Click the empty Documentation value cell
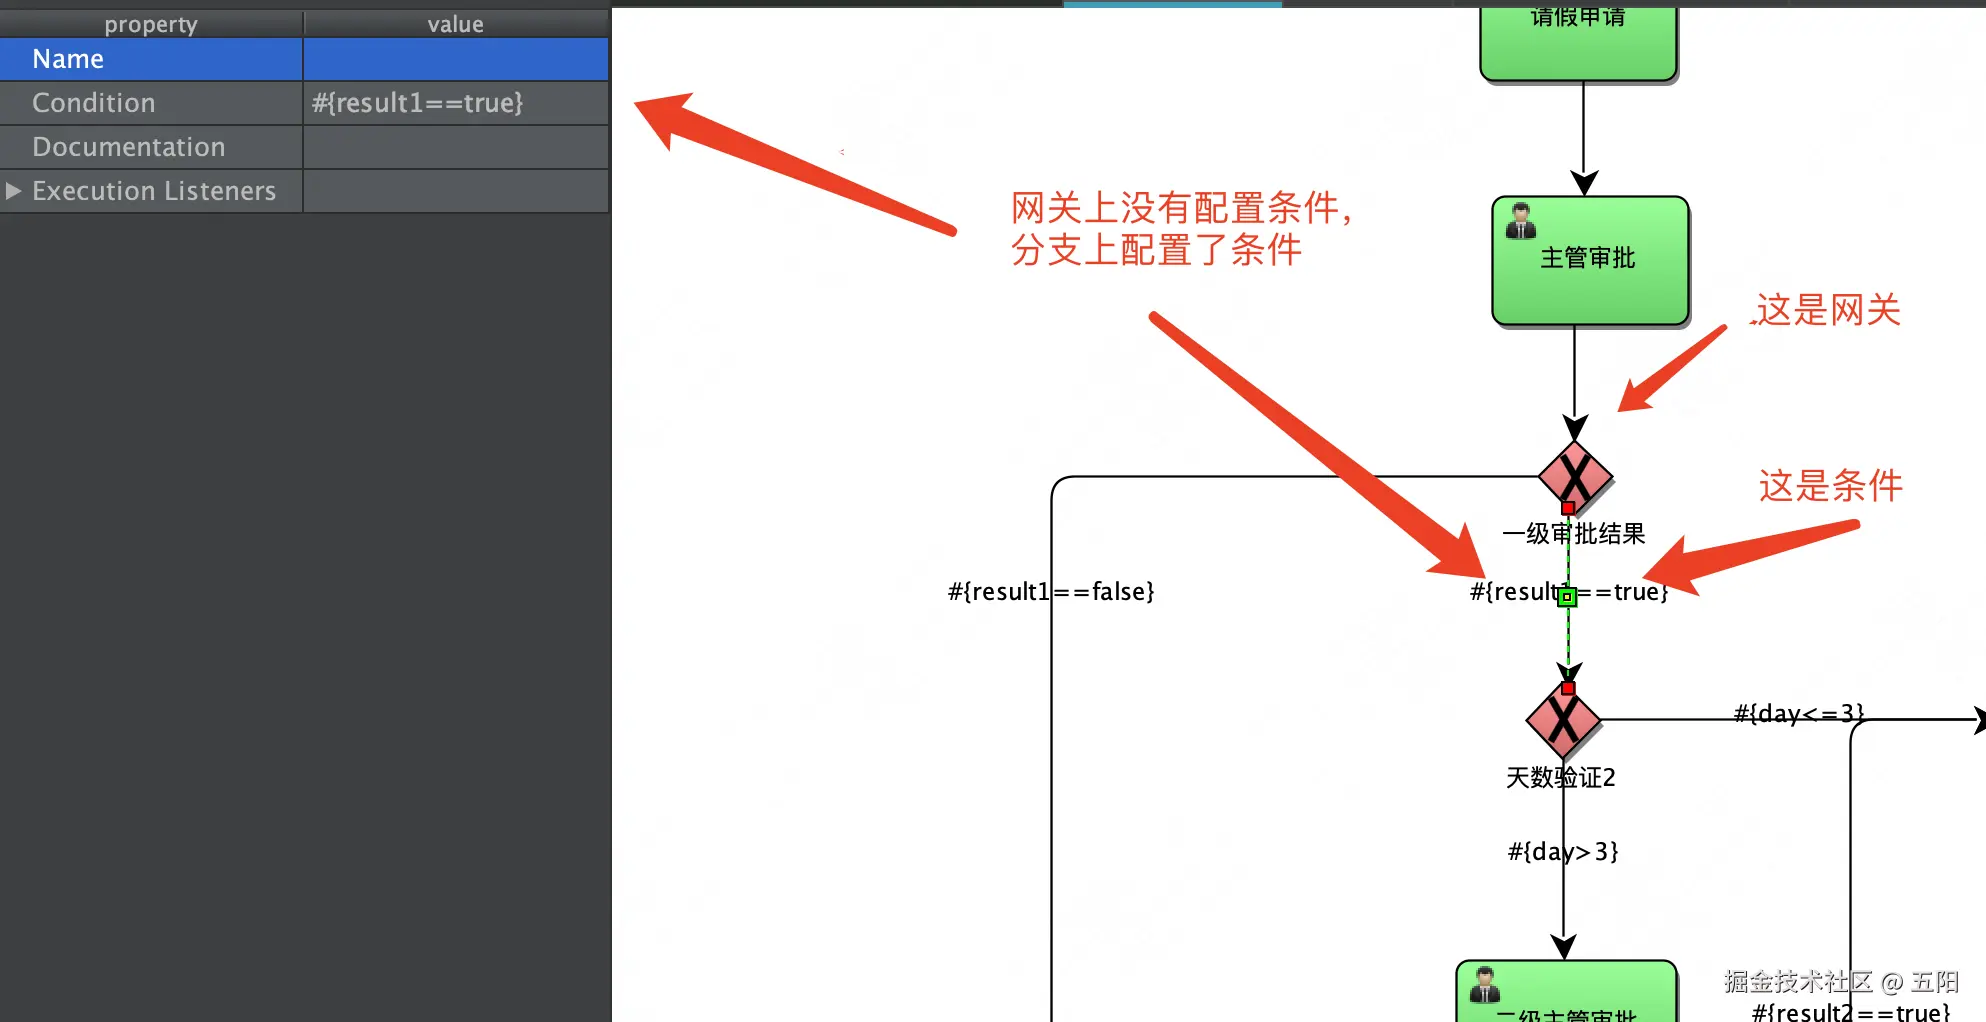Screen dimensions: 1986x1022 (456, 147)
